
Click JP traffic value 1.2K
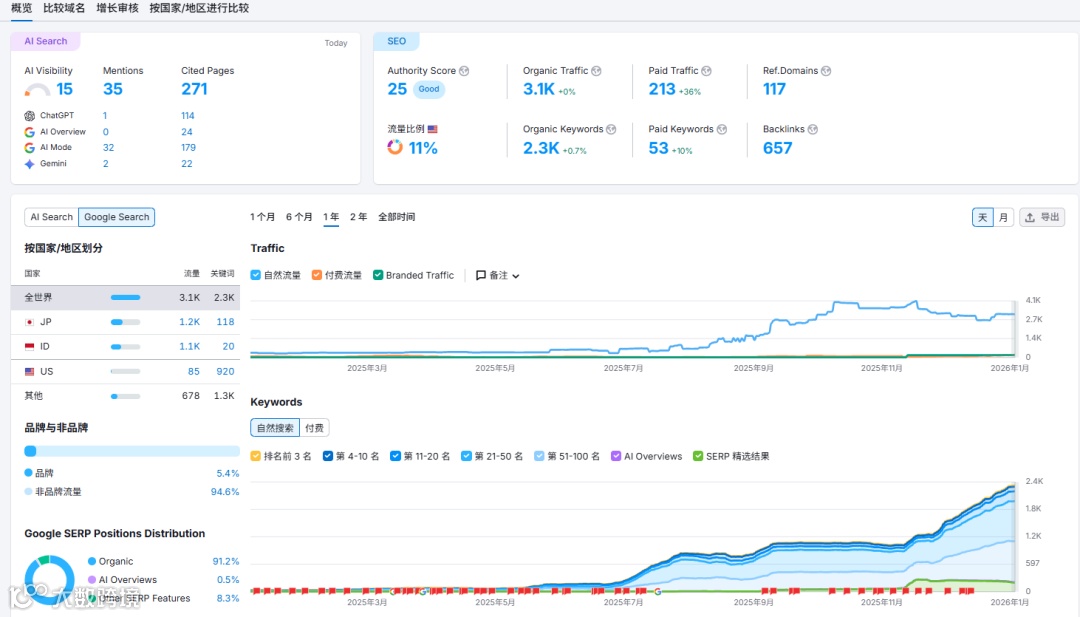189,322
